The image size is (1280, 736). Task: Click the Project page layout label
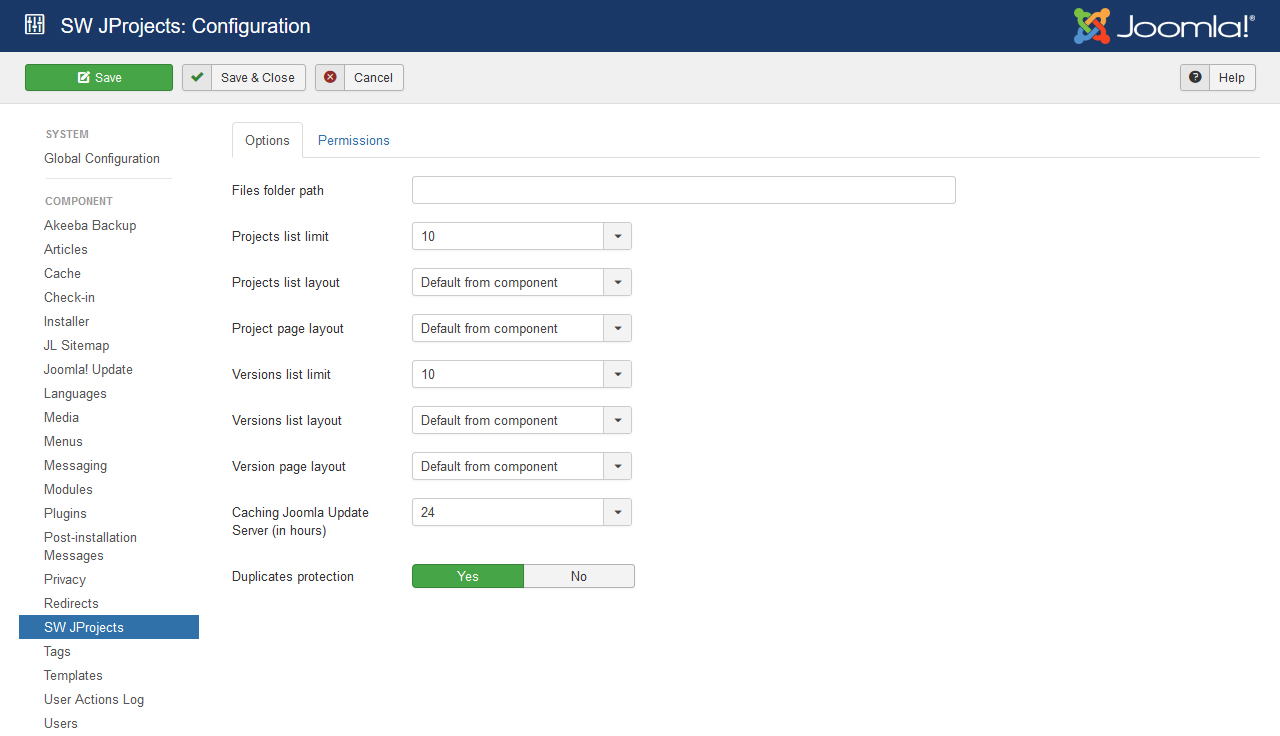click(288, 328)
